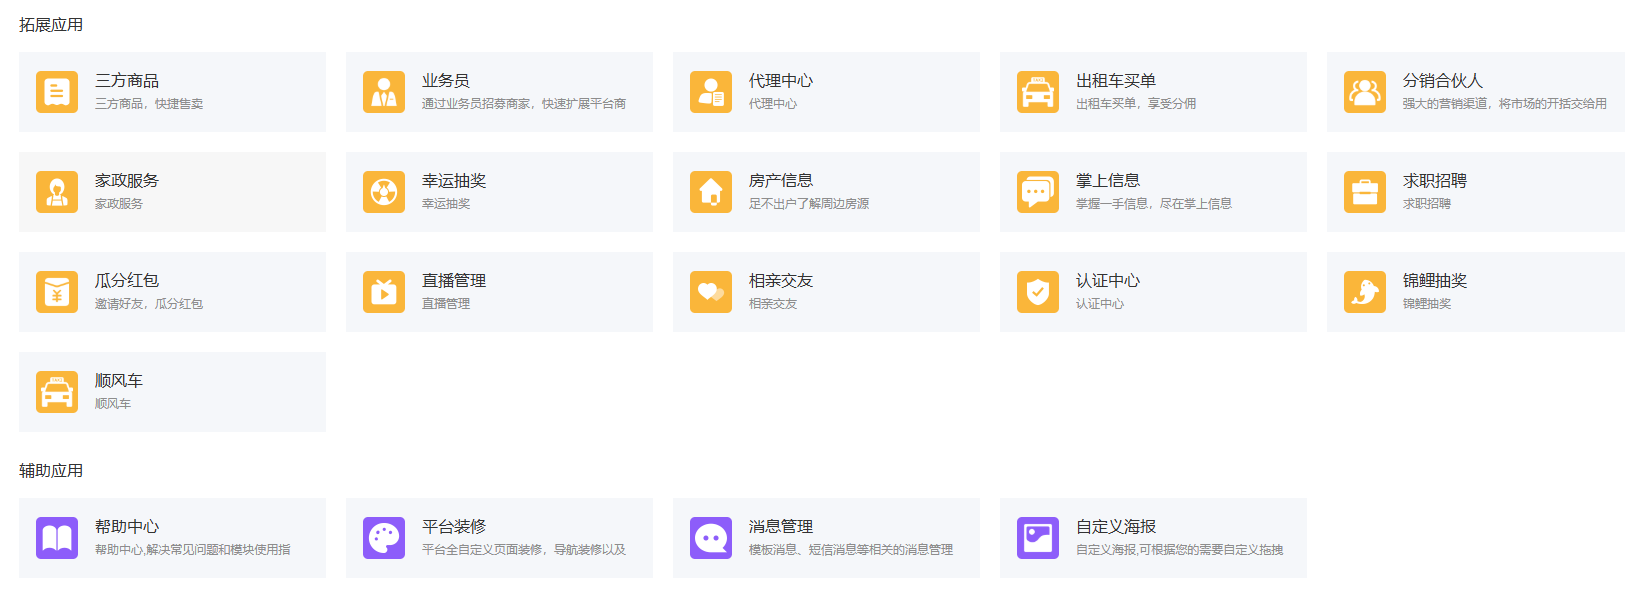Click the 分销合伙人 title text
The width and height of the screenshot is (1632, 606).
(1442, 81)
